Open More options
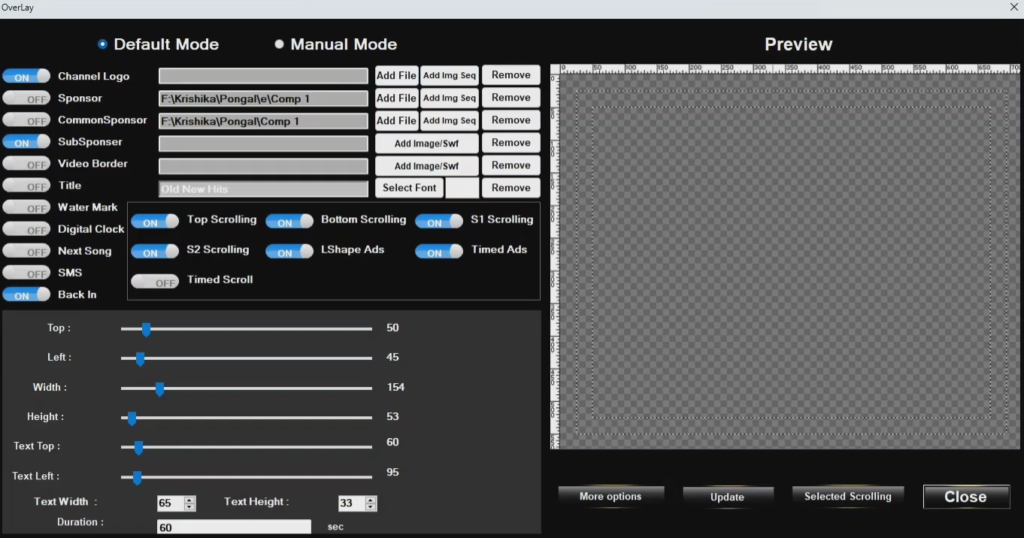Viewport: 1024px width, 538px height. coord(610,496)
